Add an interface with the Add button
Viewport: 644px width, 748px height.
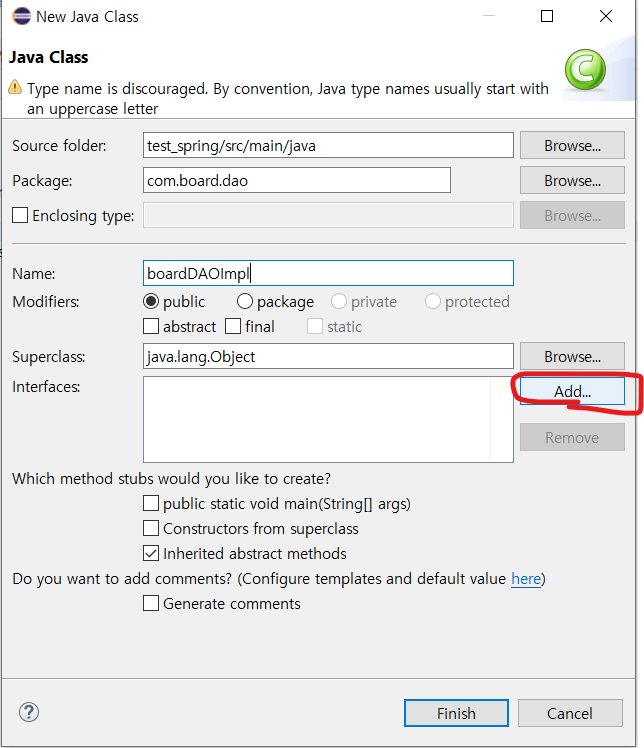(572, 391)
